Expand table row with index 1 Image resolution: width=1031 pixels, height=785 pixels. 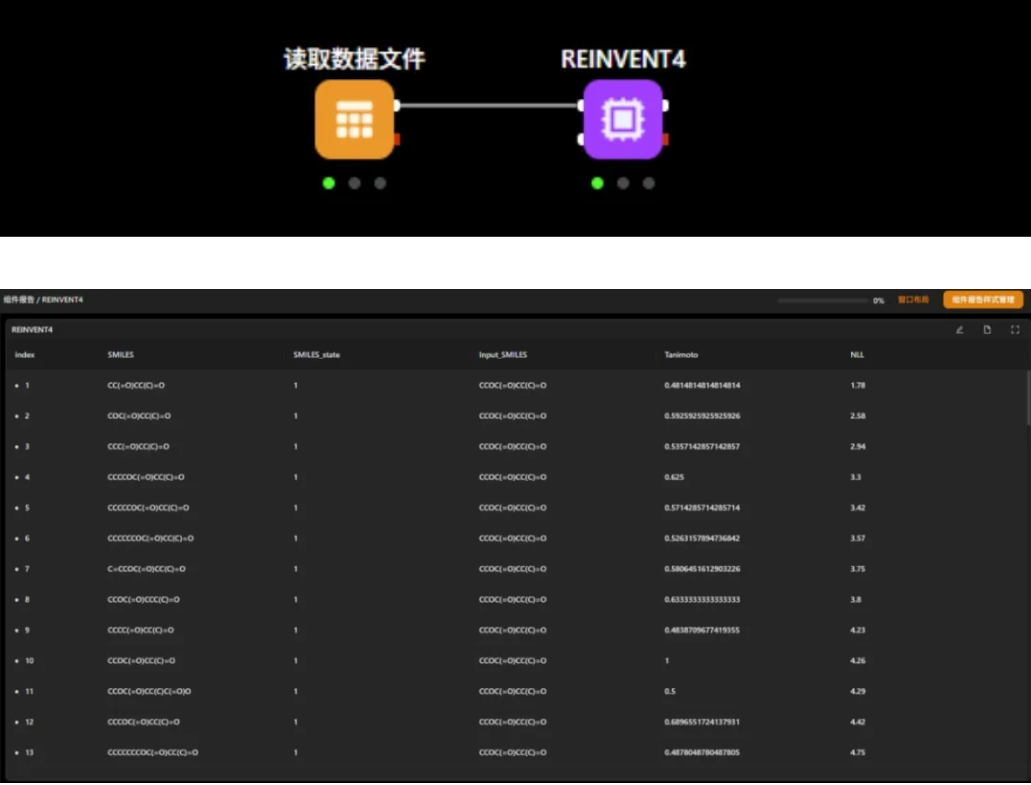(17, 385)
